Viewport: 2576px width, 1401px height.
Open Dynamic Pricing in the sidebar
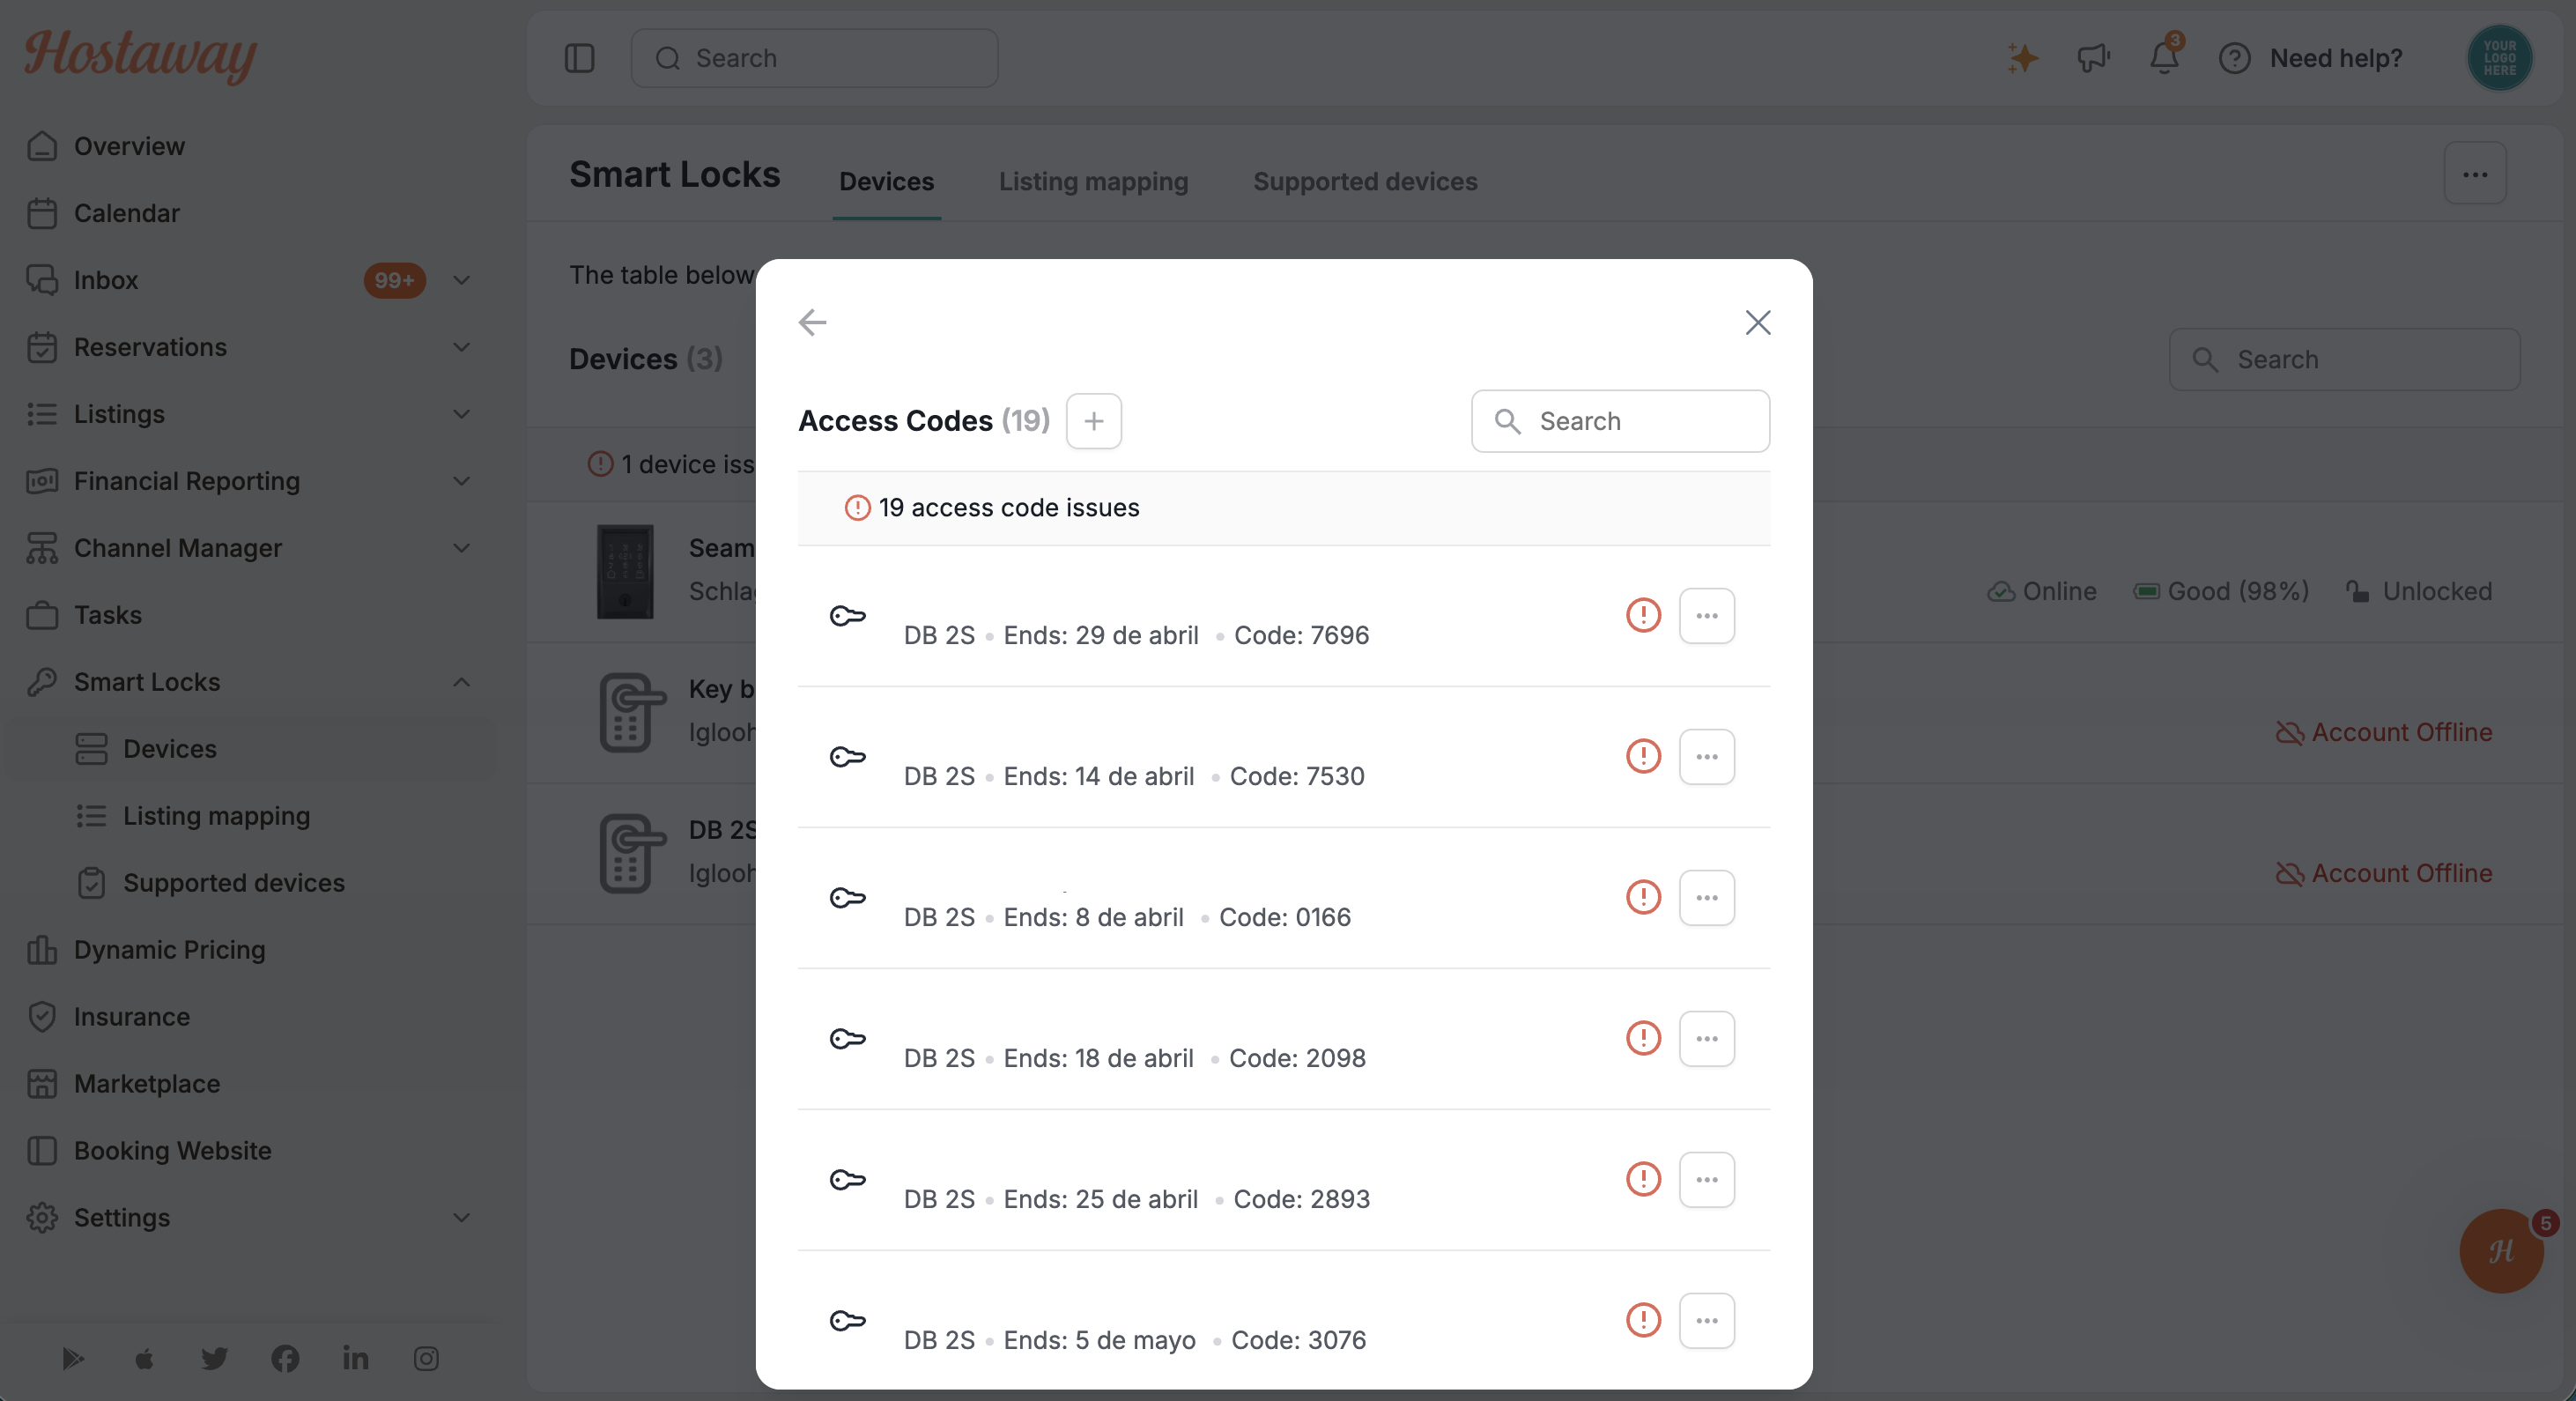(169, 950)
